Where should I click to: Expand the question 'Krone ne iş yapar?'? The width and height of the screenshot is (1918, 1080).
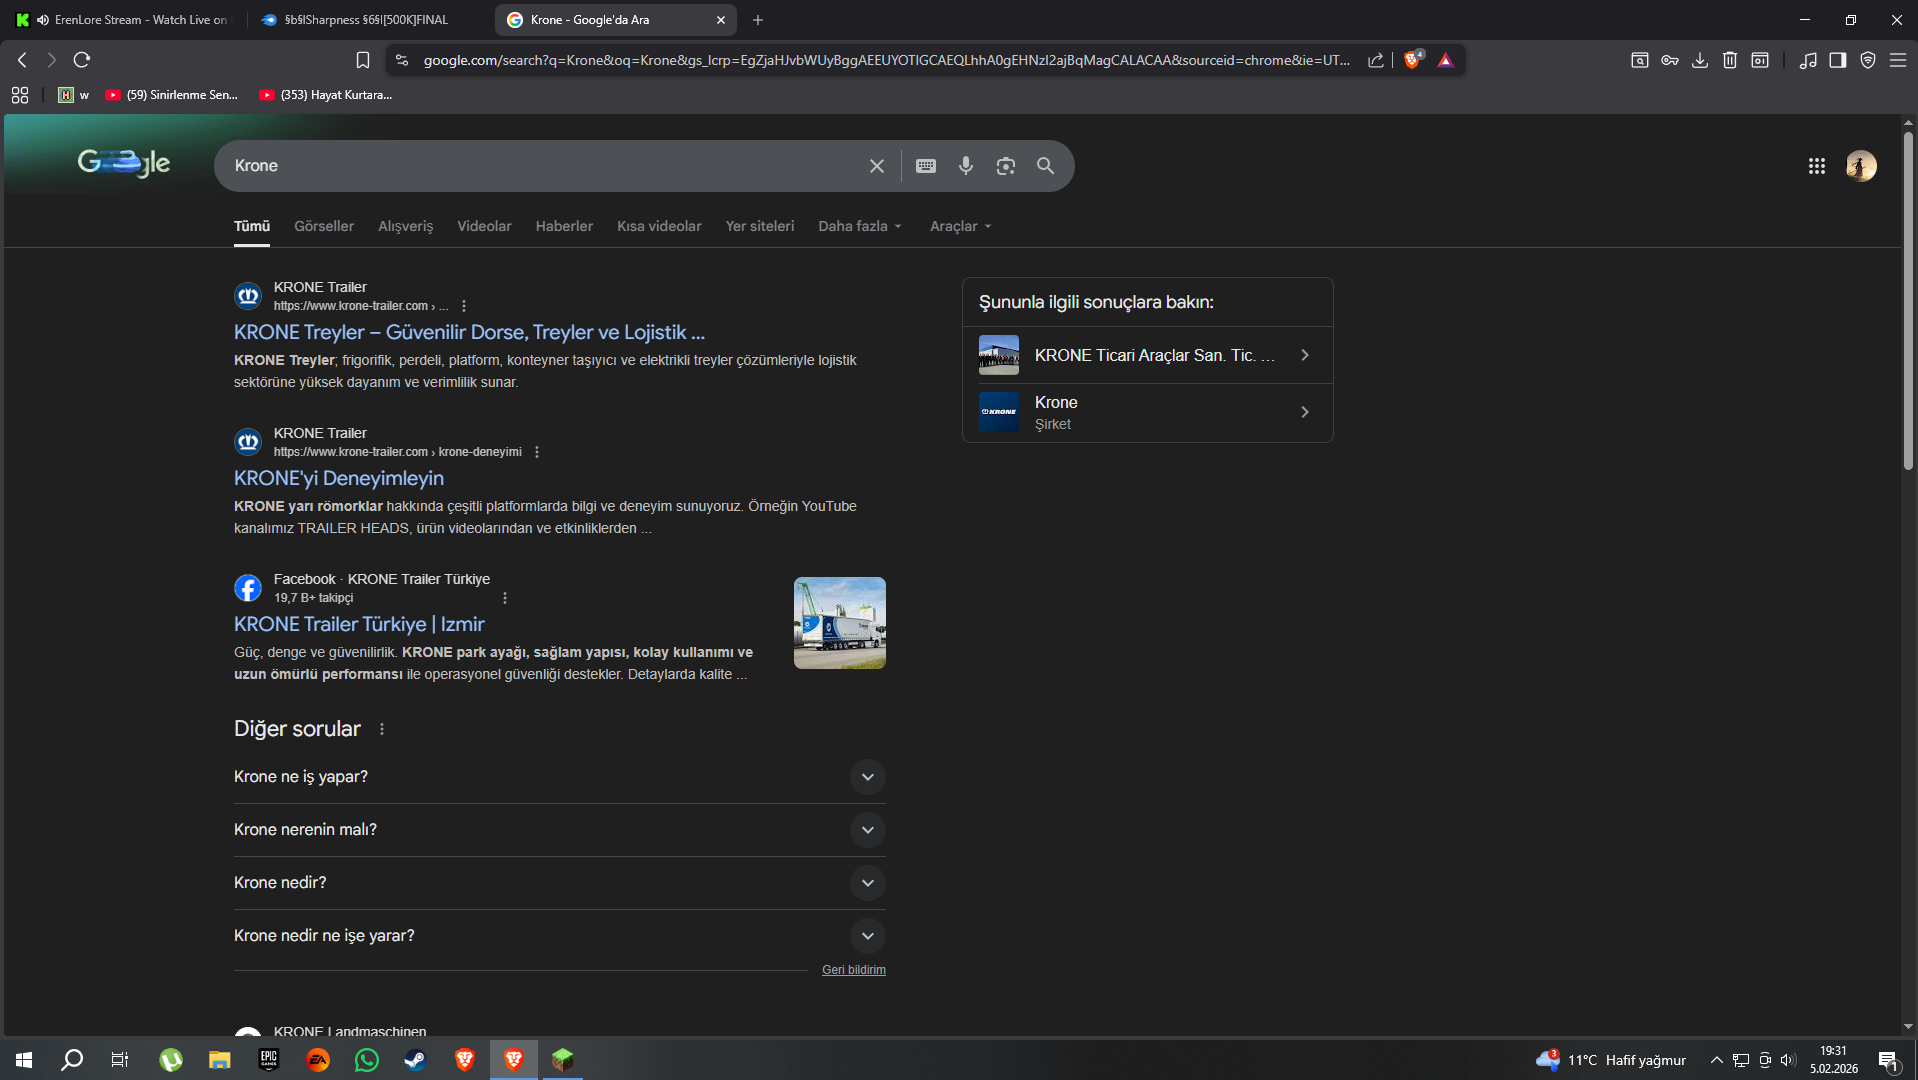(x=560, y=777)
